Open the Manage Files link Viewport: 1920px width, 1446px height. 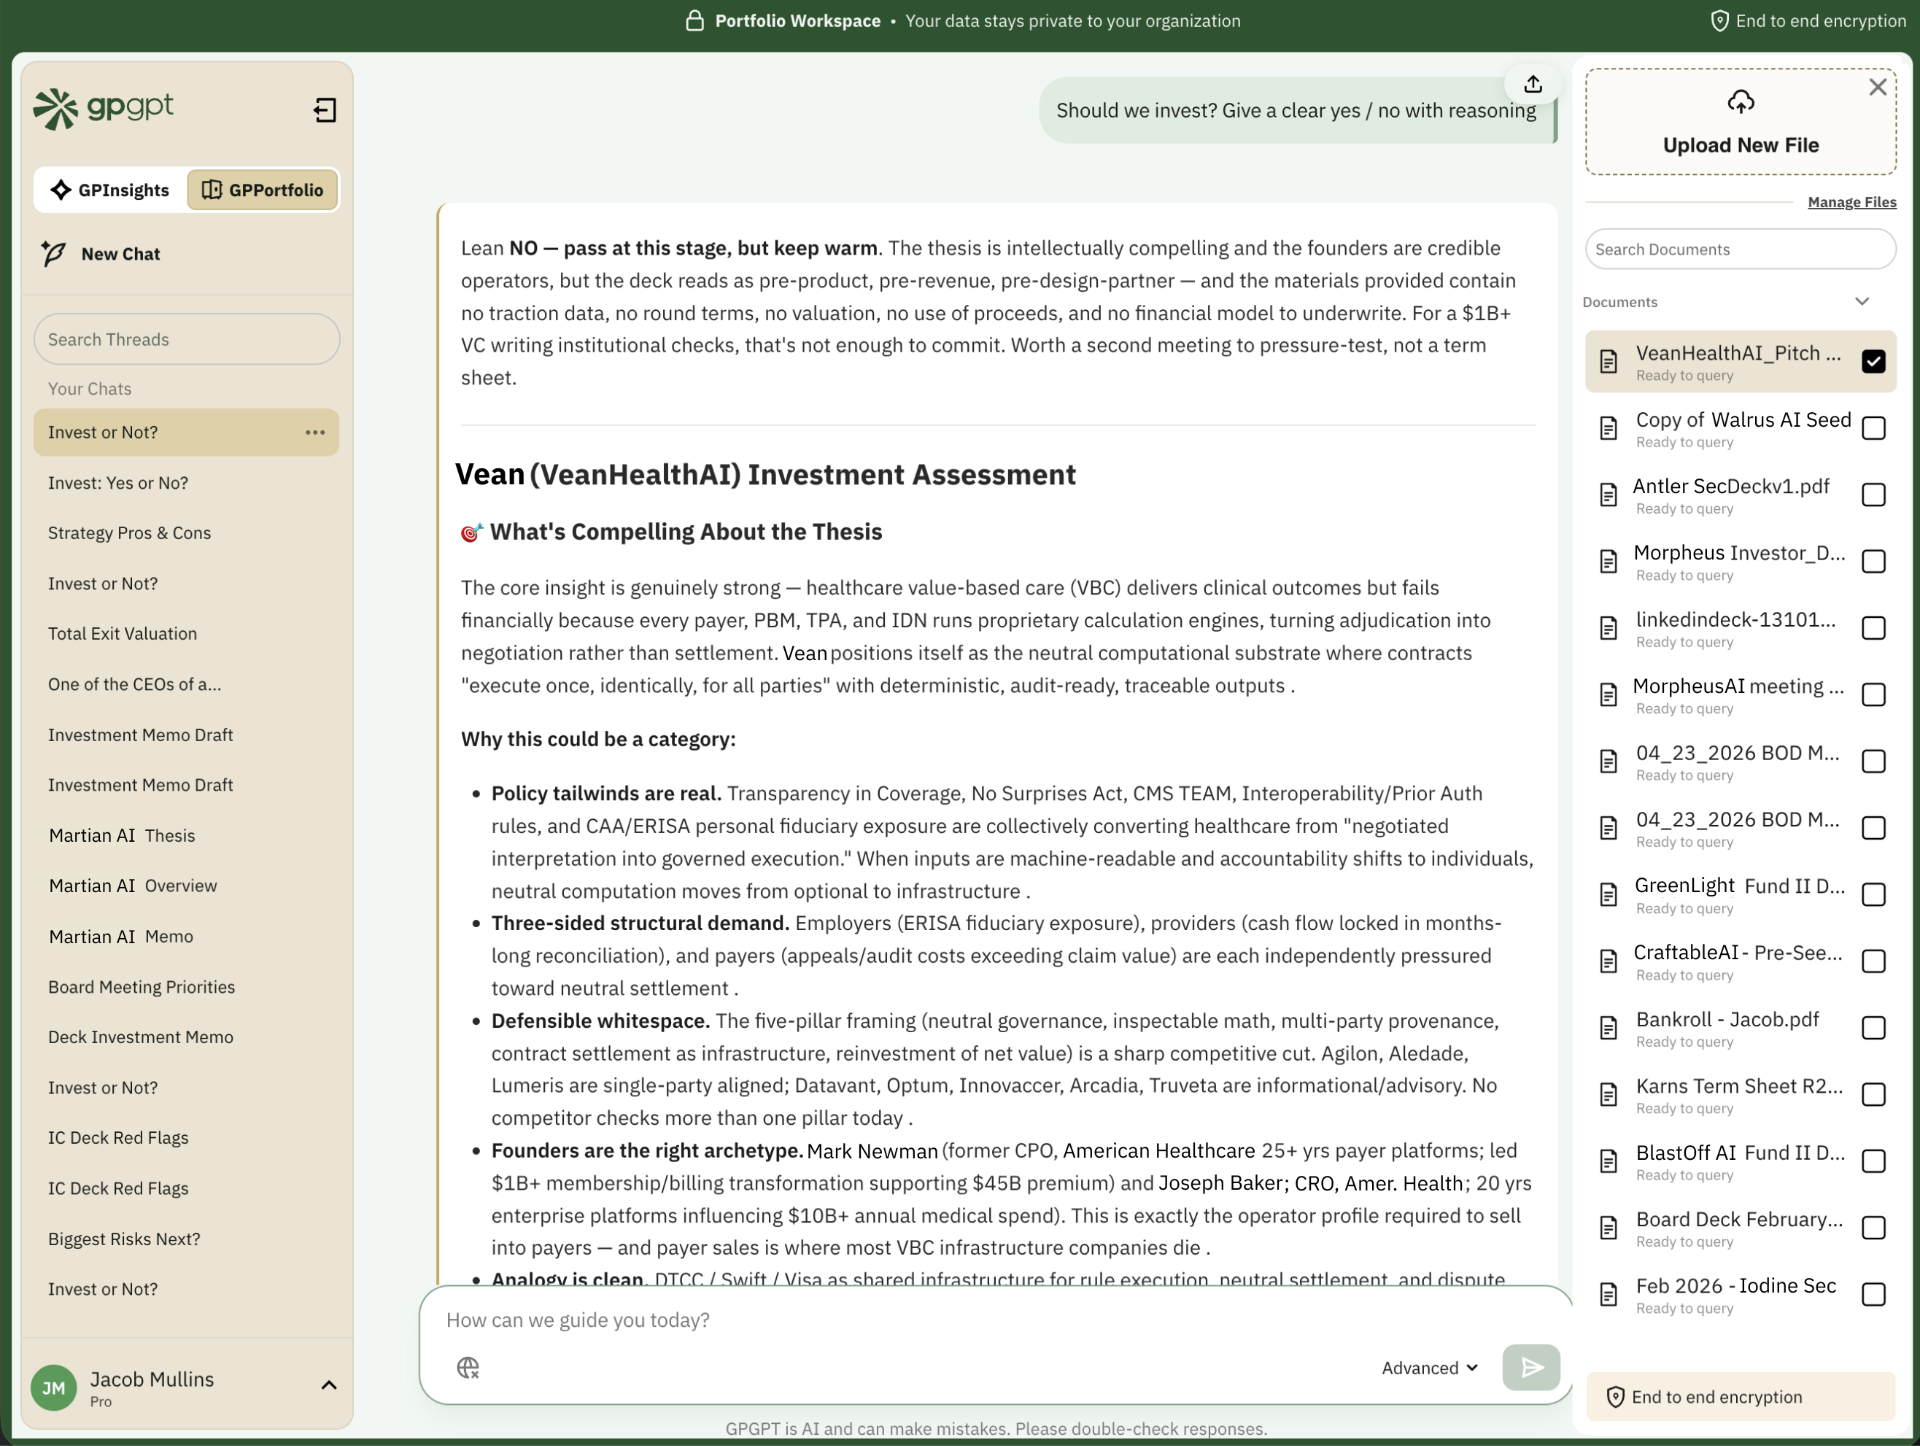click(1852, 202)
